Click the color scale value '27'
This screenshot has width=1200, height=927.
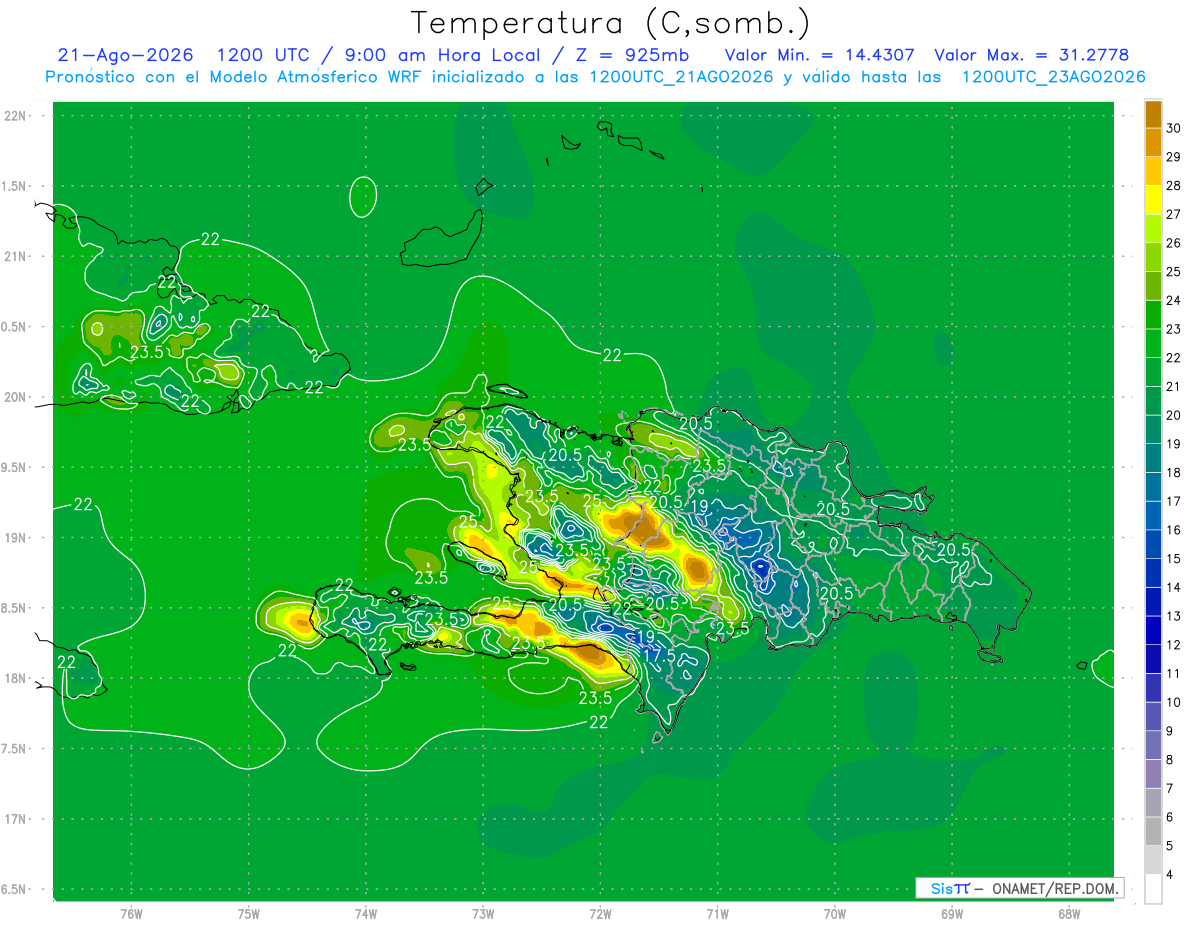[x=1174, y=214]
